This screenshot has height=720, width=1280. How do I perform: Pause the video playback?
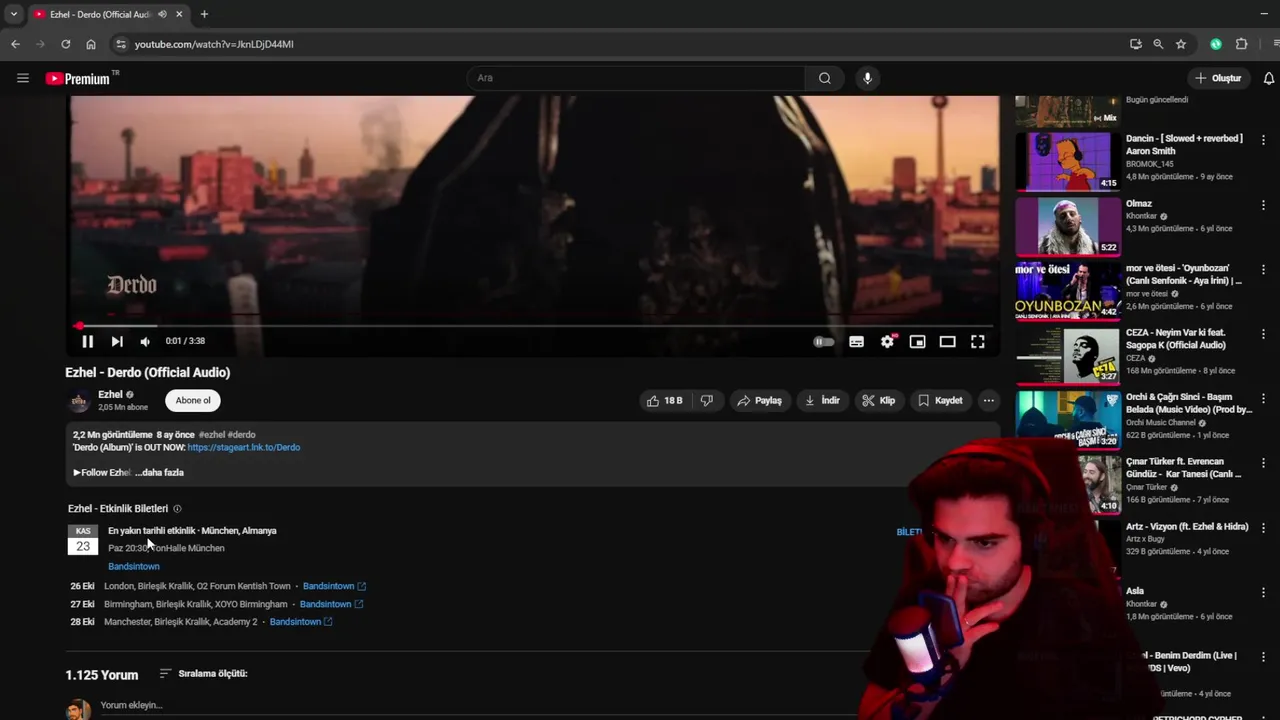click(87, 341)
